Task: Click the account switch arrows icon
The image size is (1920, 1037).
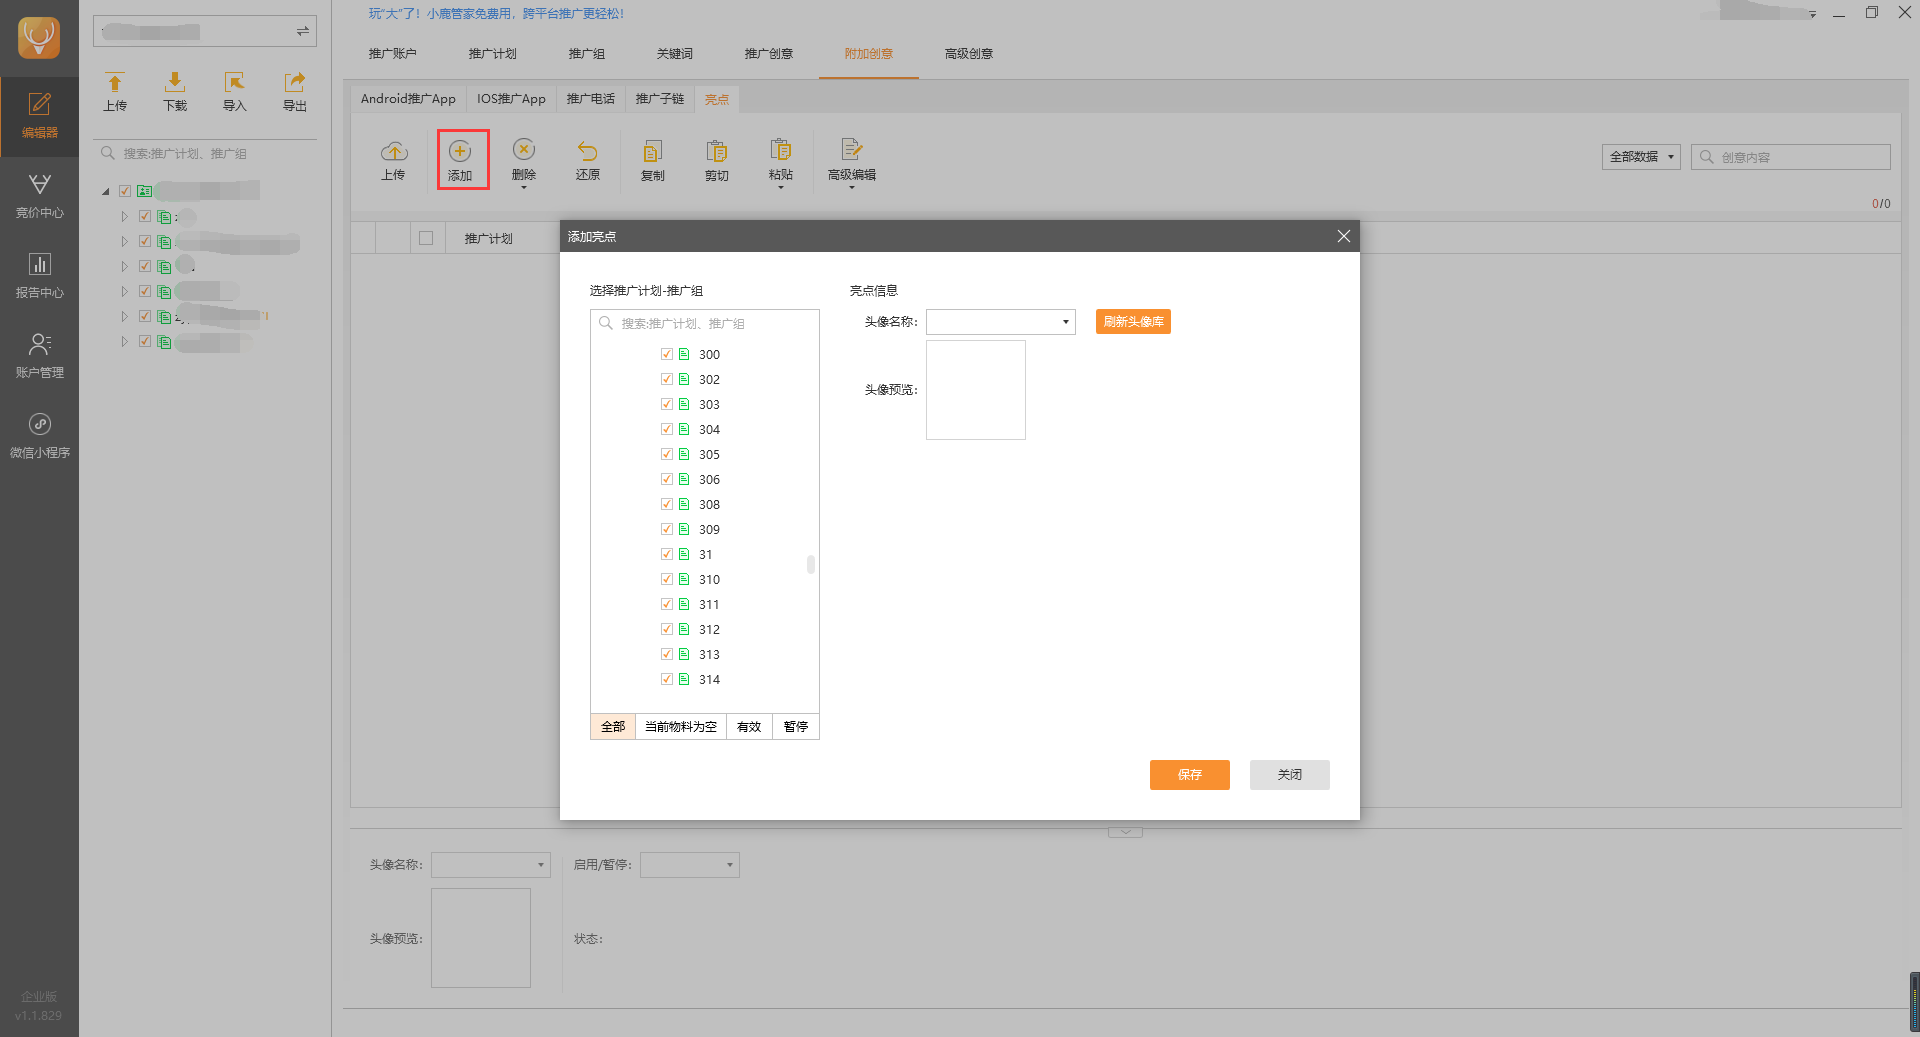Action: tap(302, 31)
